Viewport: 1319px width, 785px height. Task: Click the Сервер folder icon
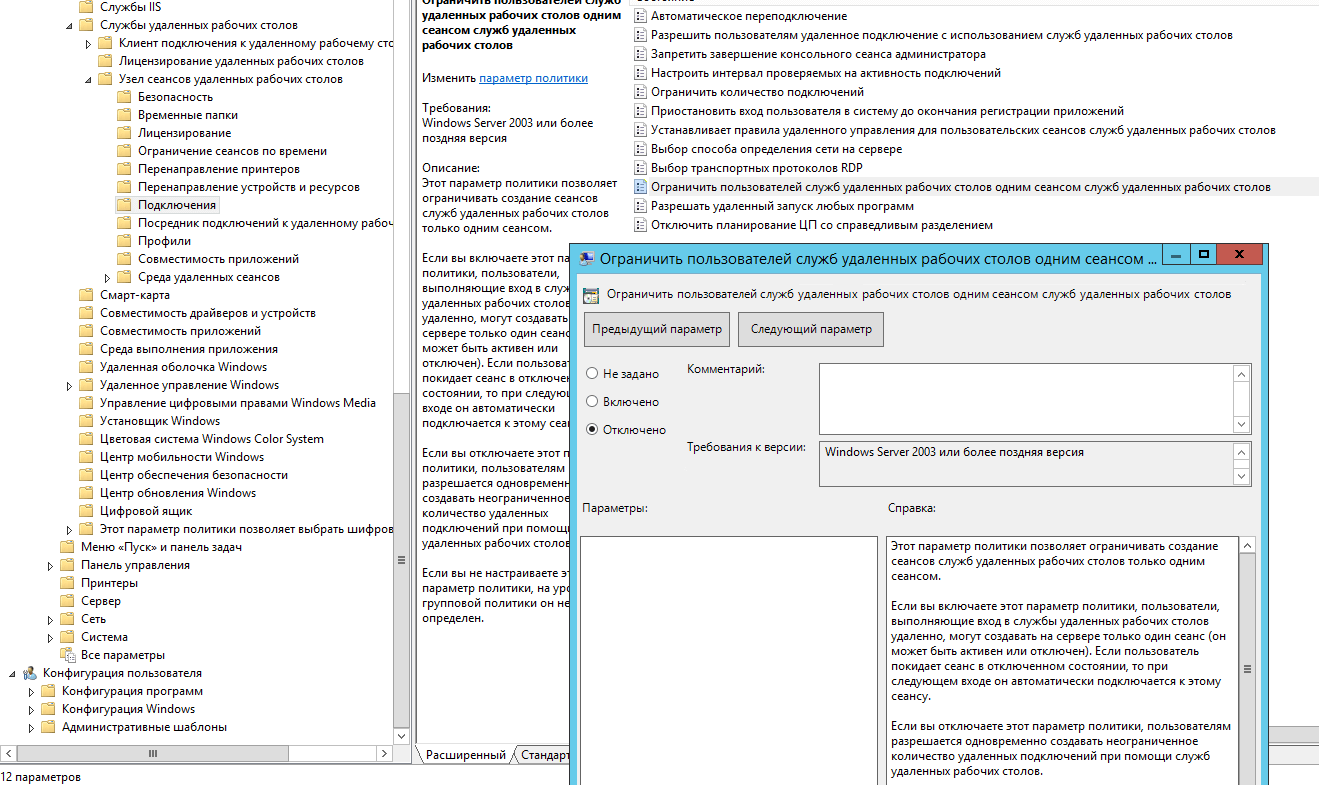pos(67,601)
